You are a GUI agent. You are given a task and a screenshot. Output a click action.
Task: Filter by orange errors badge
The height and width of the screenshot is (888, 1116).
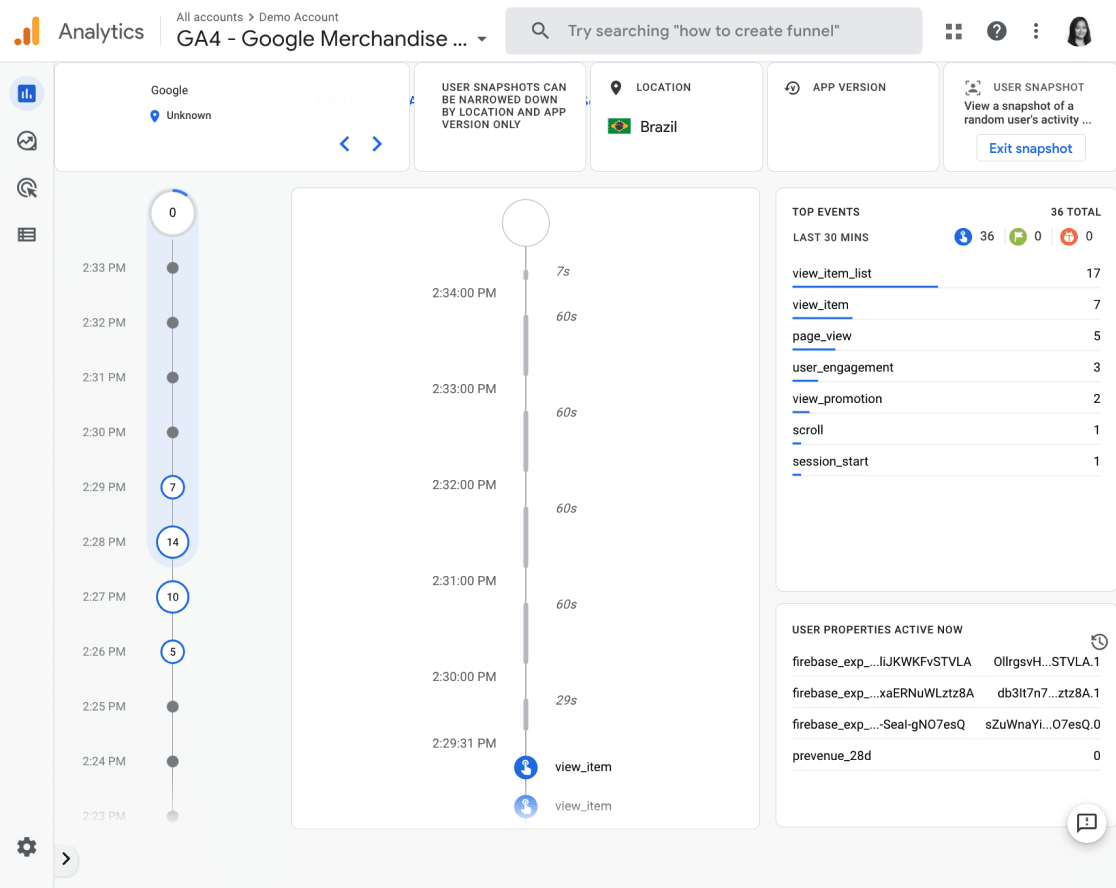[1069, 237]
